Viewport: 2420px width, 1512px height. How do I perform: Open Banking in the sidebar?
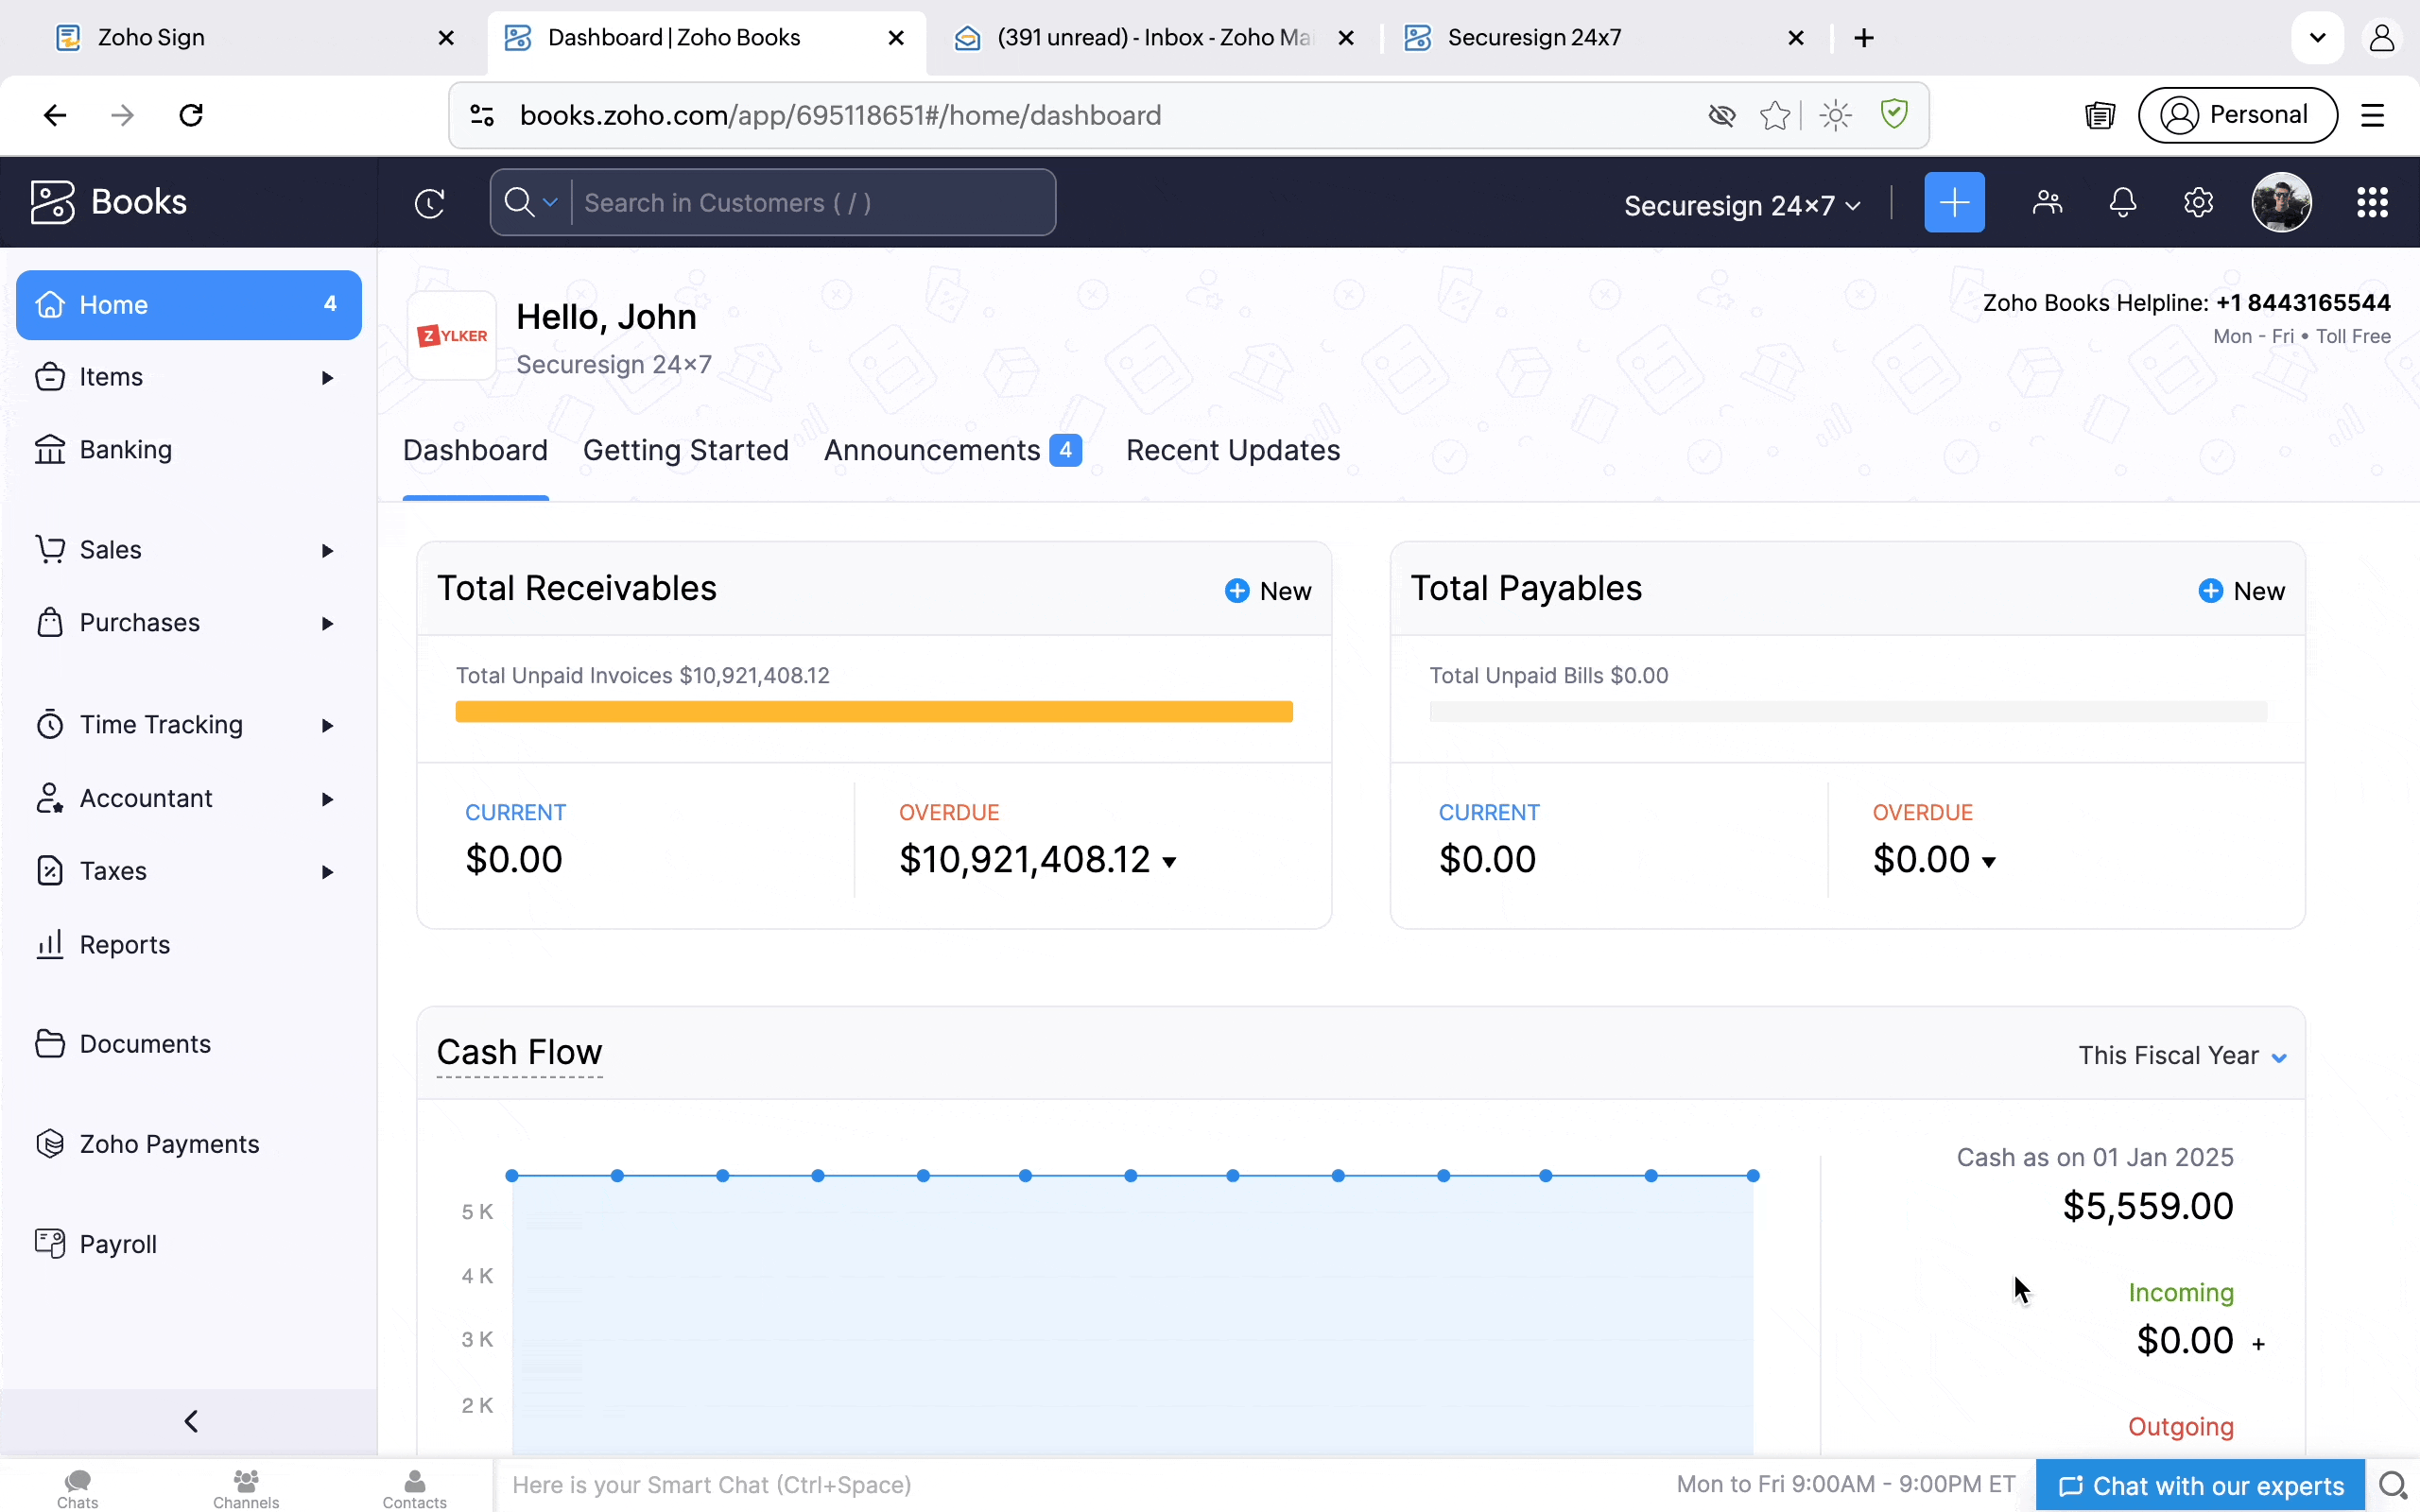125,450
